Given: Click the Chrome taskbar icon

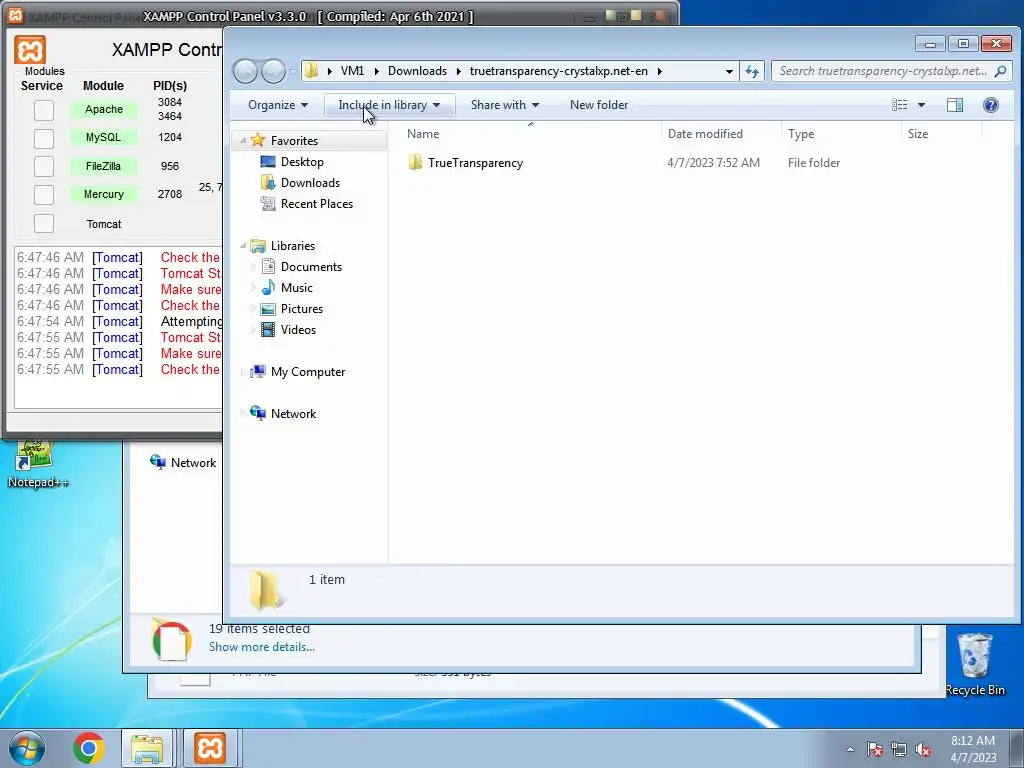Looking at the screenshot, I should (89, 748).
